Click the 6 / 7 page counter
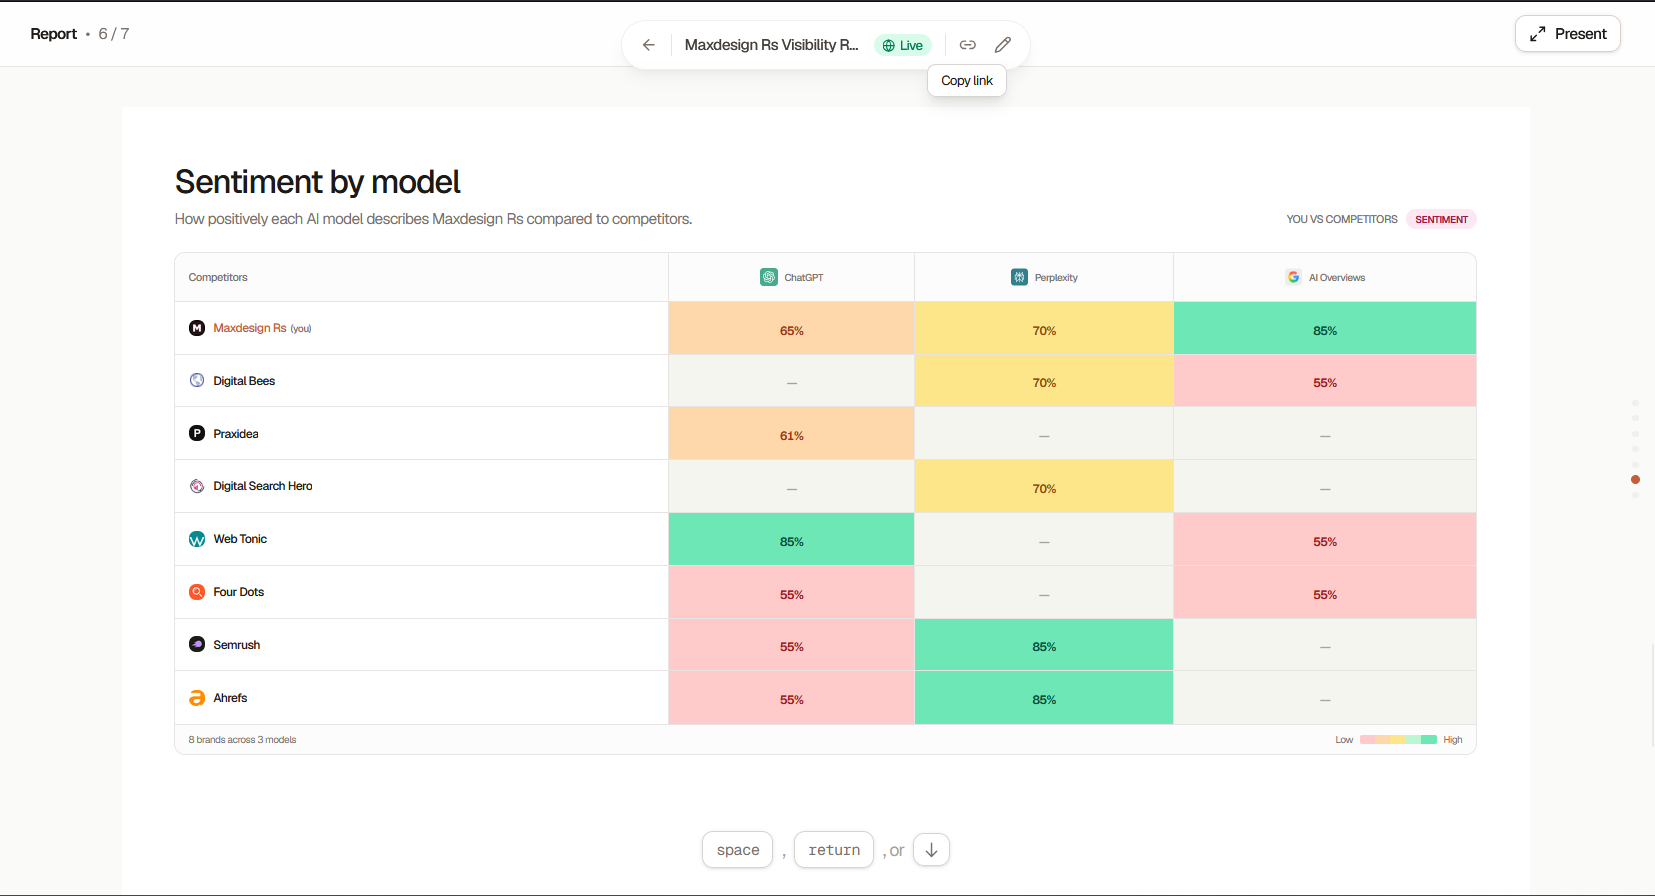Screen dimensions: 1655x896 (x=114, y=34)
